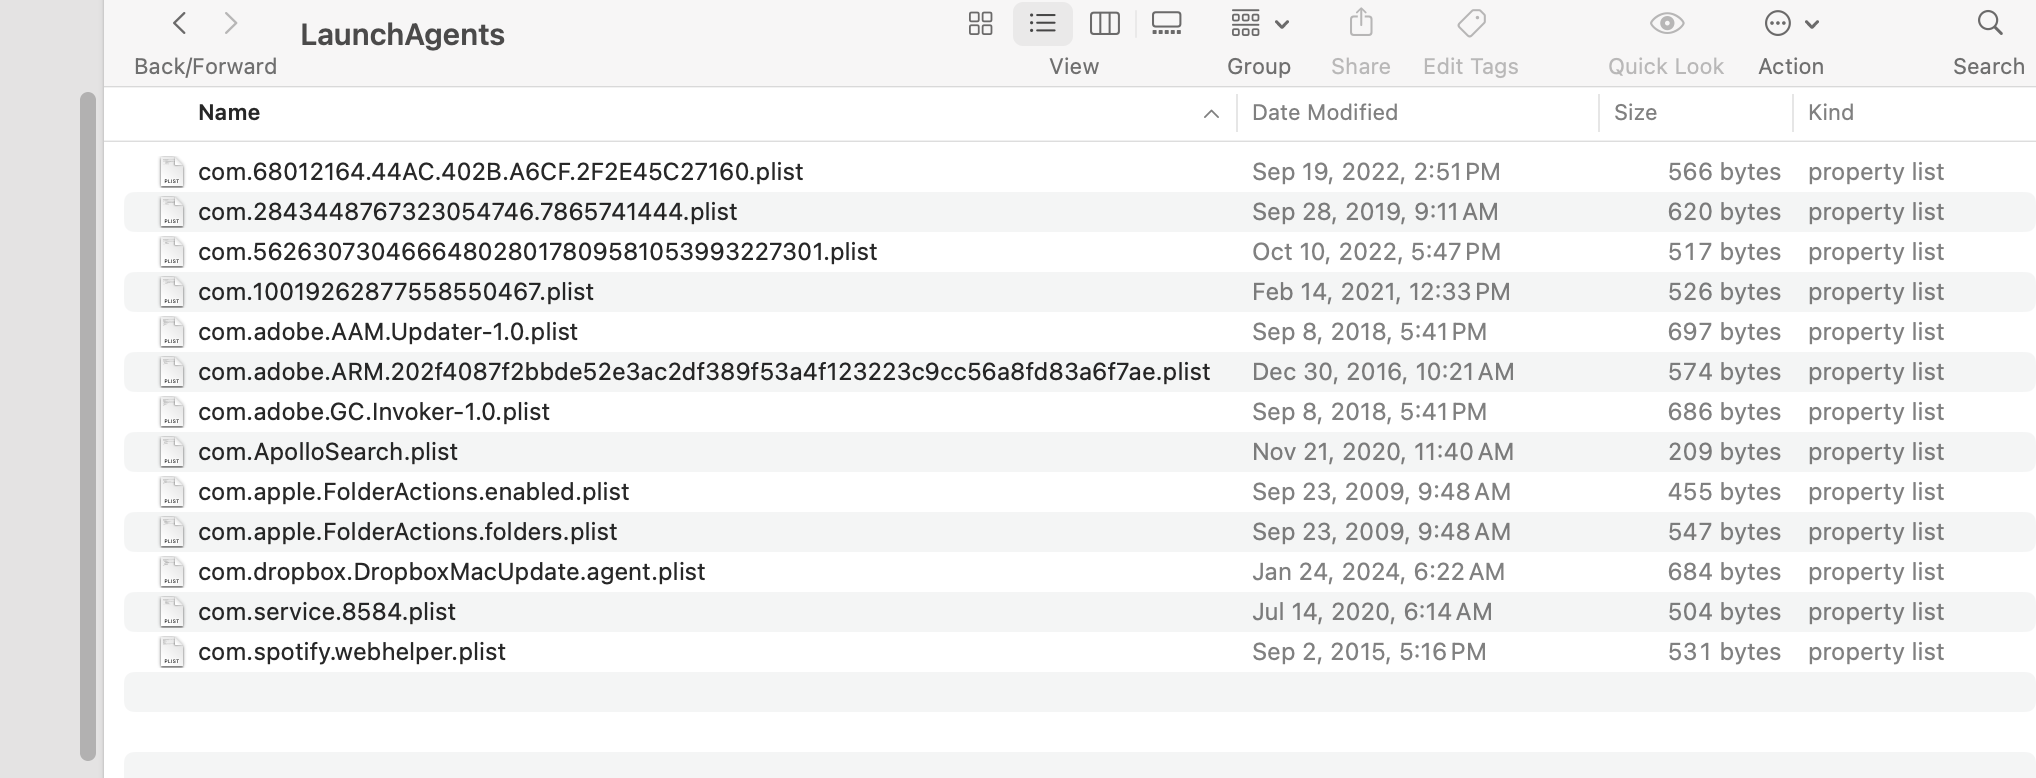Switch to list view
The width and height of the screenshot is (2036, 778).
tap(1042, 24)
